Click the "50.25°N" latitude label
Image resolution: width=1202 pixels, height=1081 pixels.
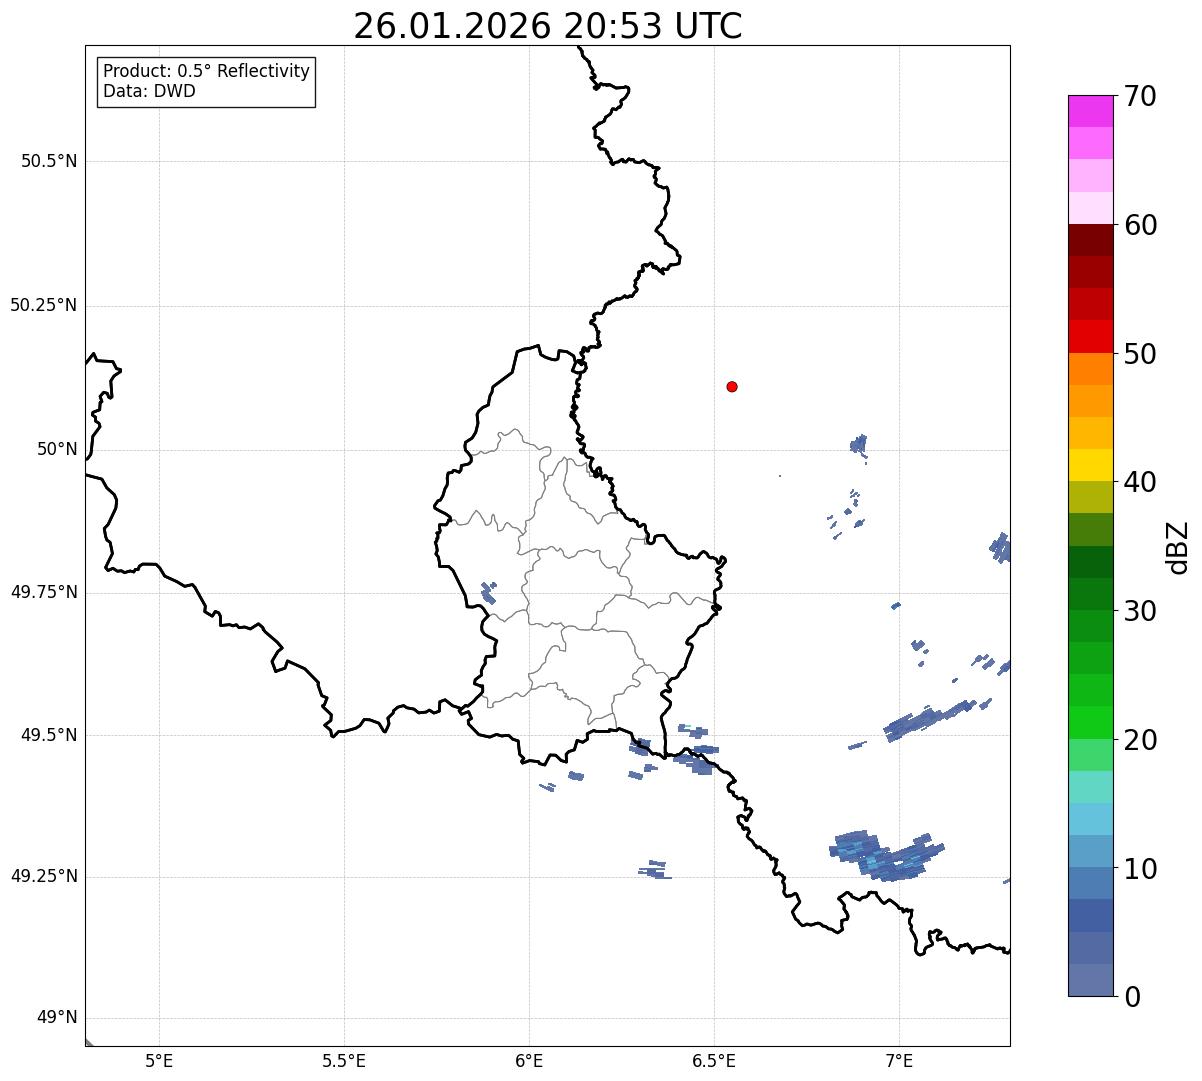coord(43,305)
